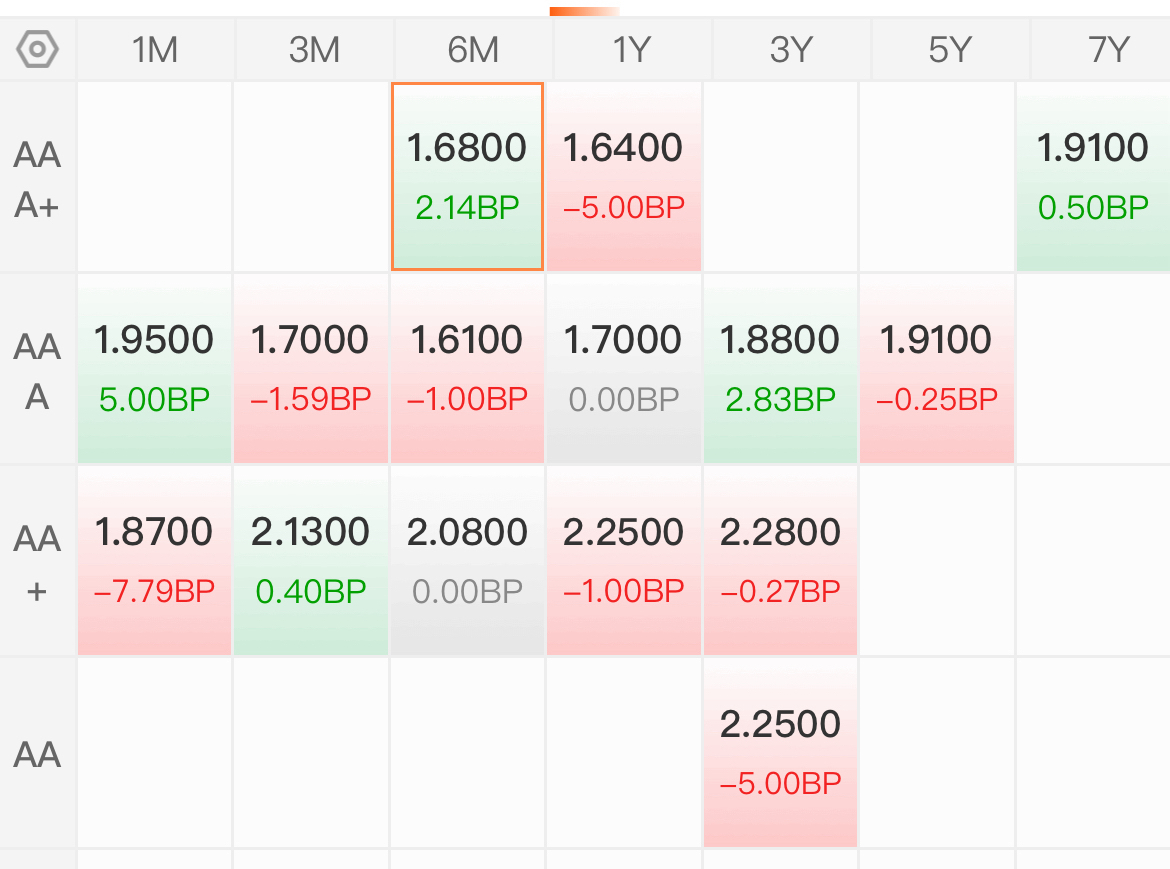The width and height of the screenshot is (1170, 869).
Task: Click the AAA rating row label
Action: pyautogui.click(x=37, y=371)
